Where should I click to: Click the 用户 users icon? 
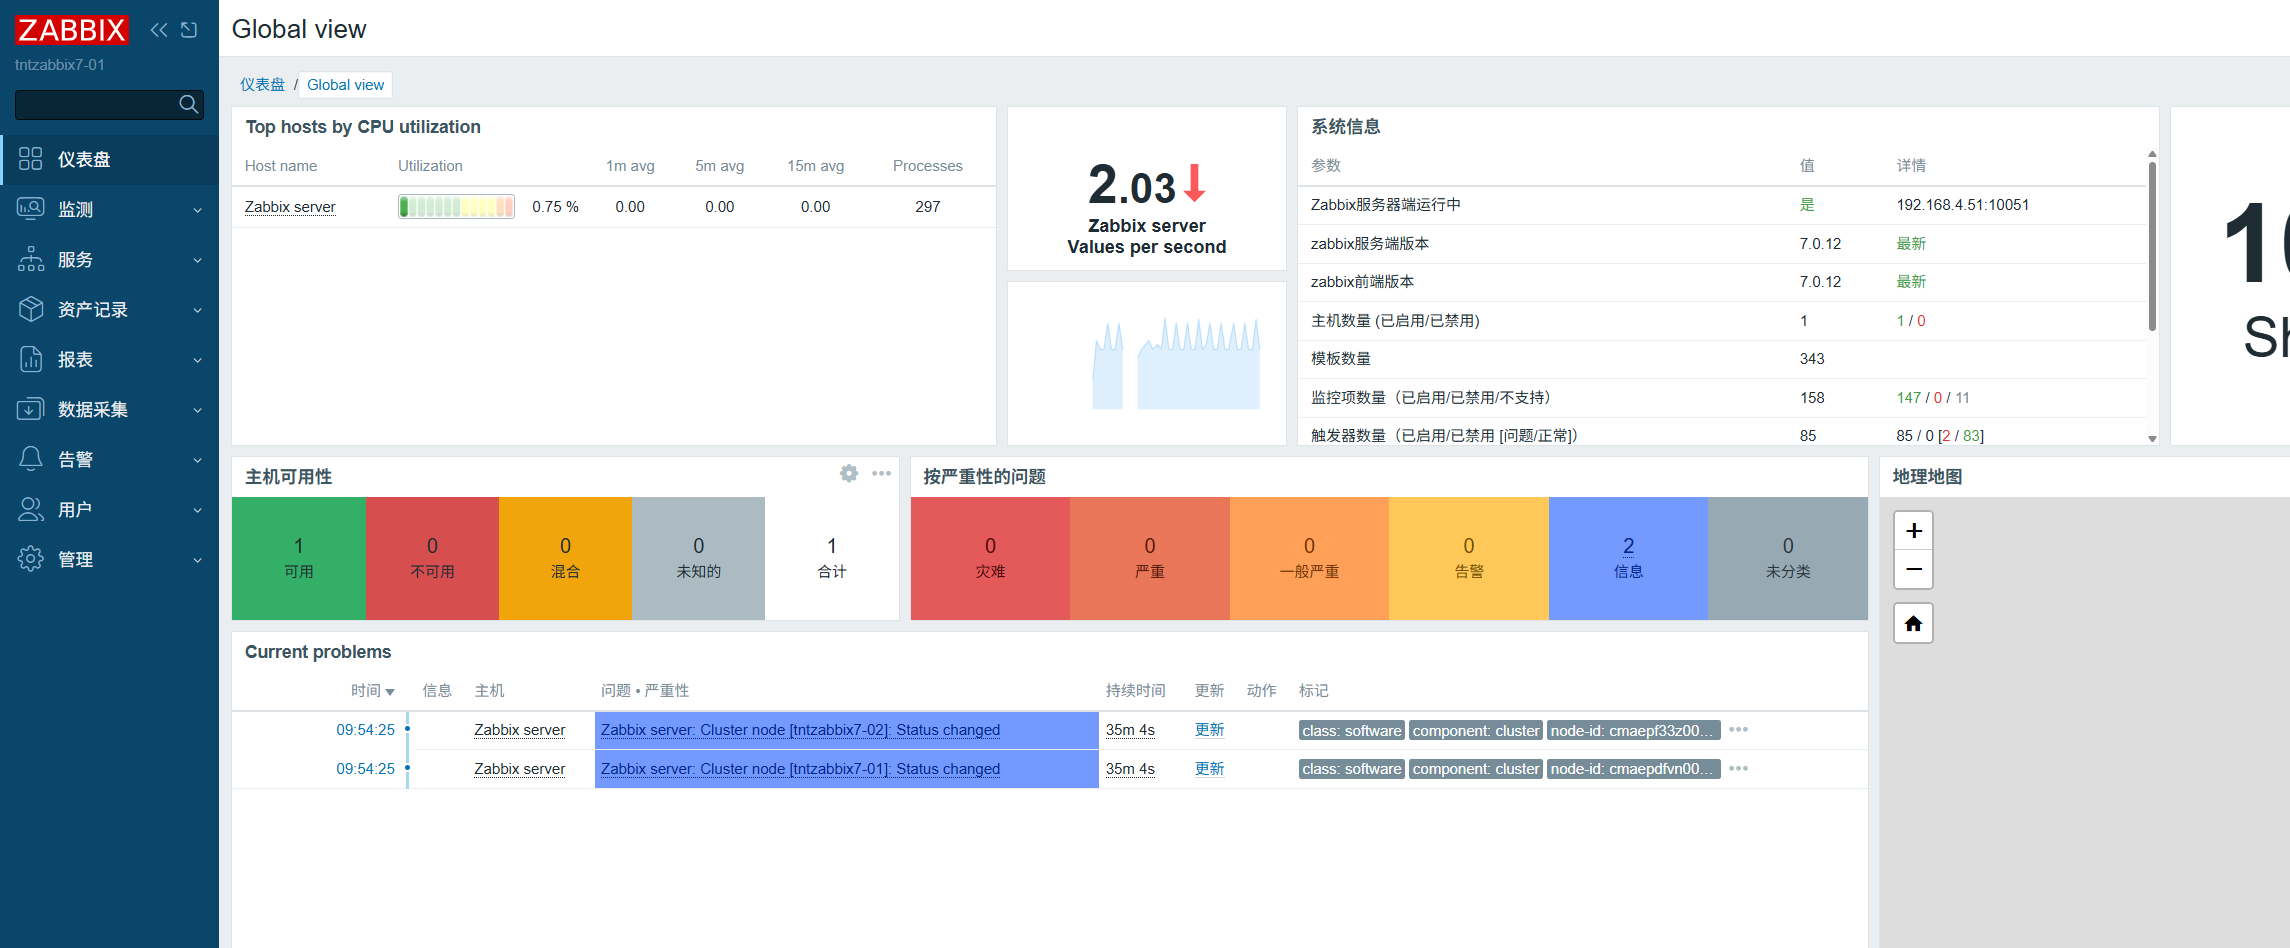click(31, 509)
